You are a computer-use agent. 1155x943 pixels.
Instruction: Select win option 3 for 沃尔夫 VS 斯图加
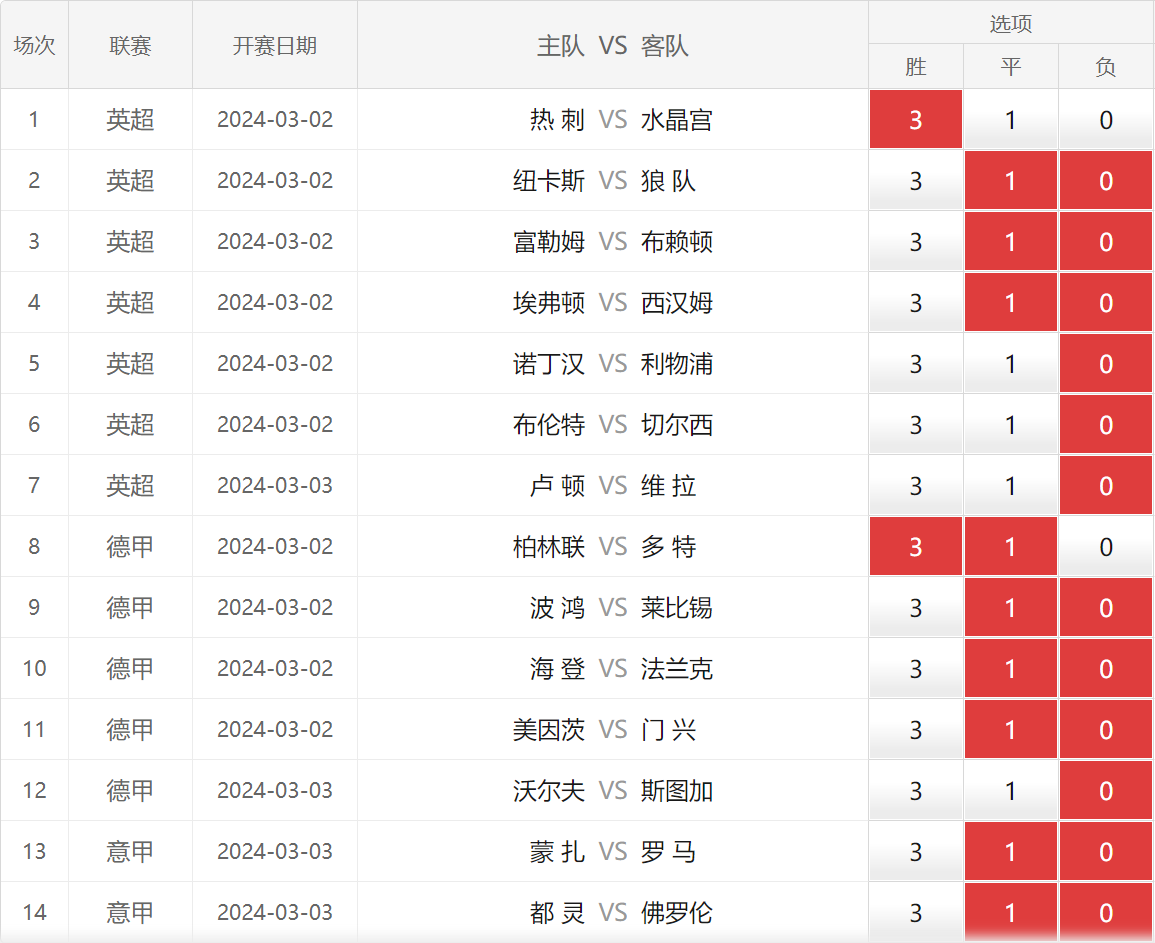coord(916,790)
